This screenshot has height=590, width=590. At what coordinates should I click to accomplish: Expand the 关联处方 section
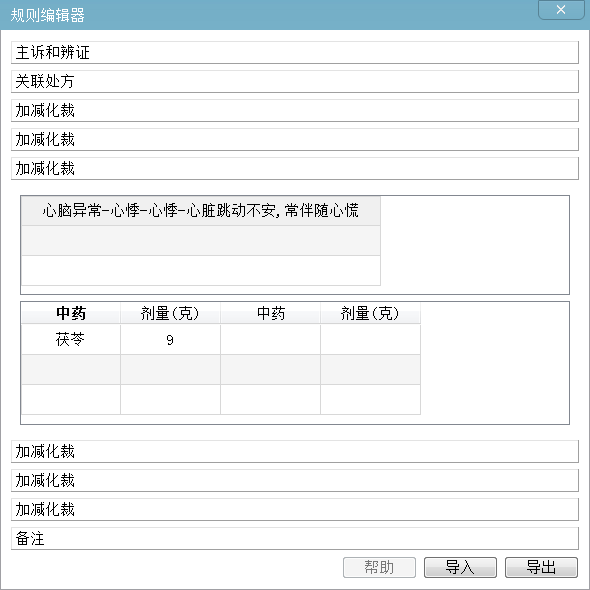click(295, 82)
